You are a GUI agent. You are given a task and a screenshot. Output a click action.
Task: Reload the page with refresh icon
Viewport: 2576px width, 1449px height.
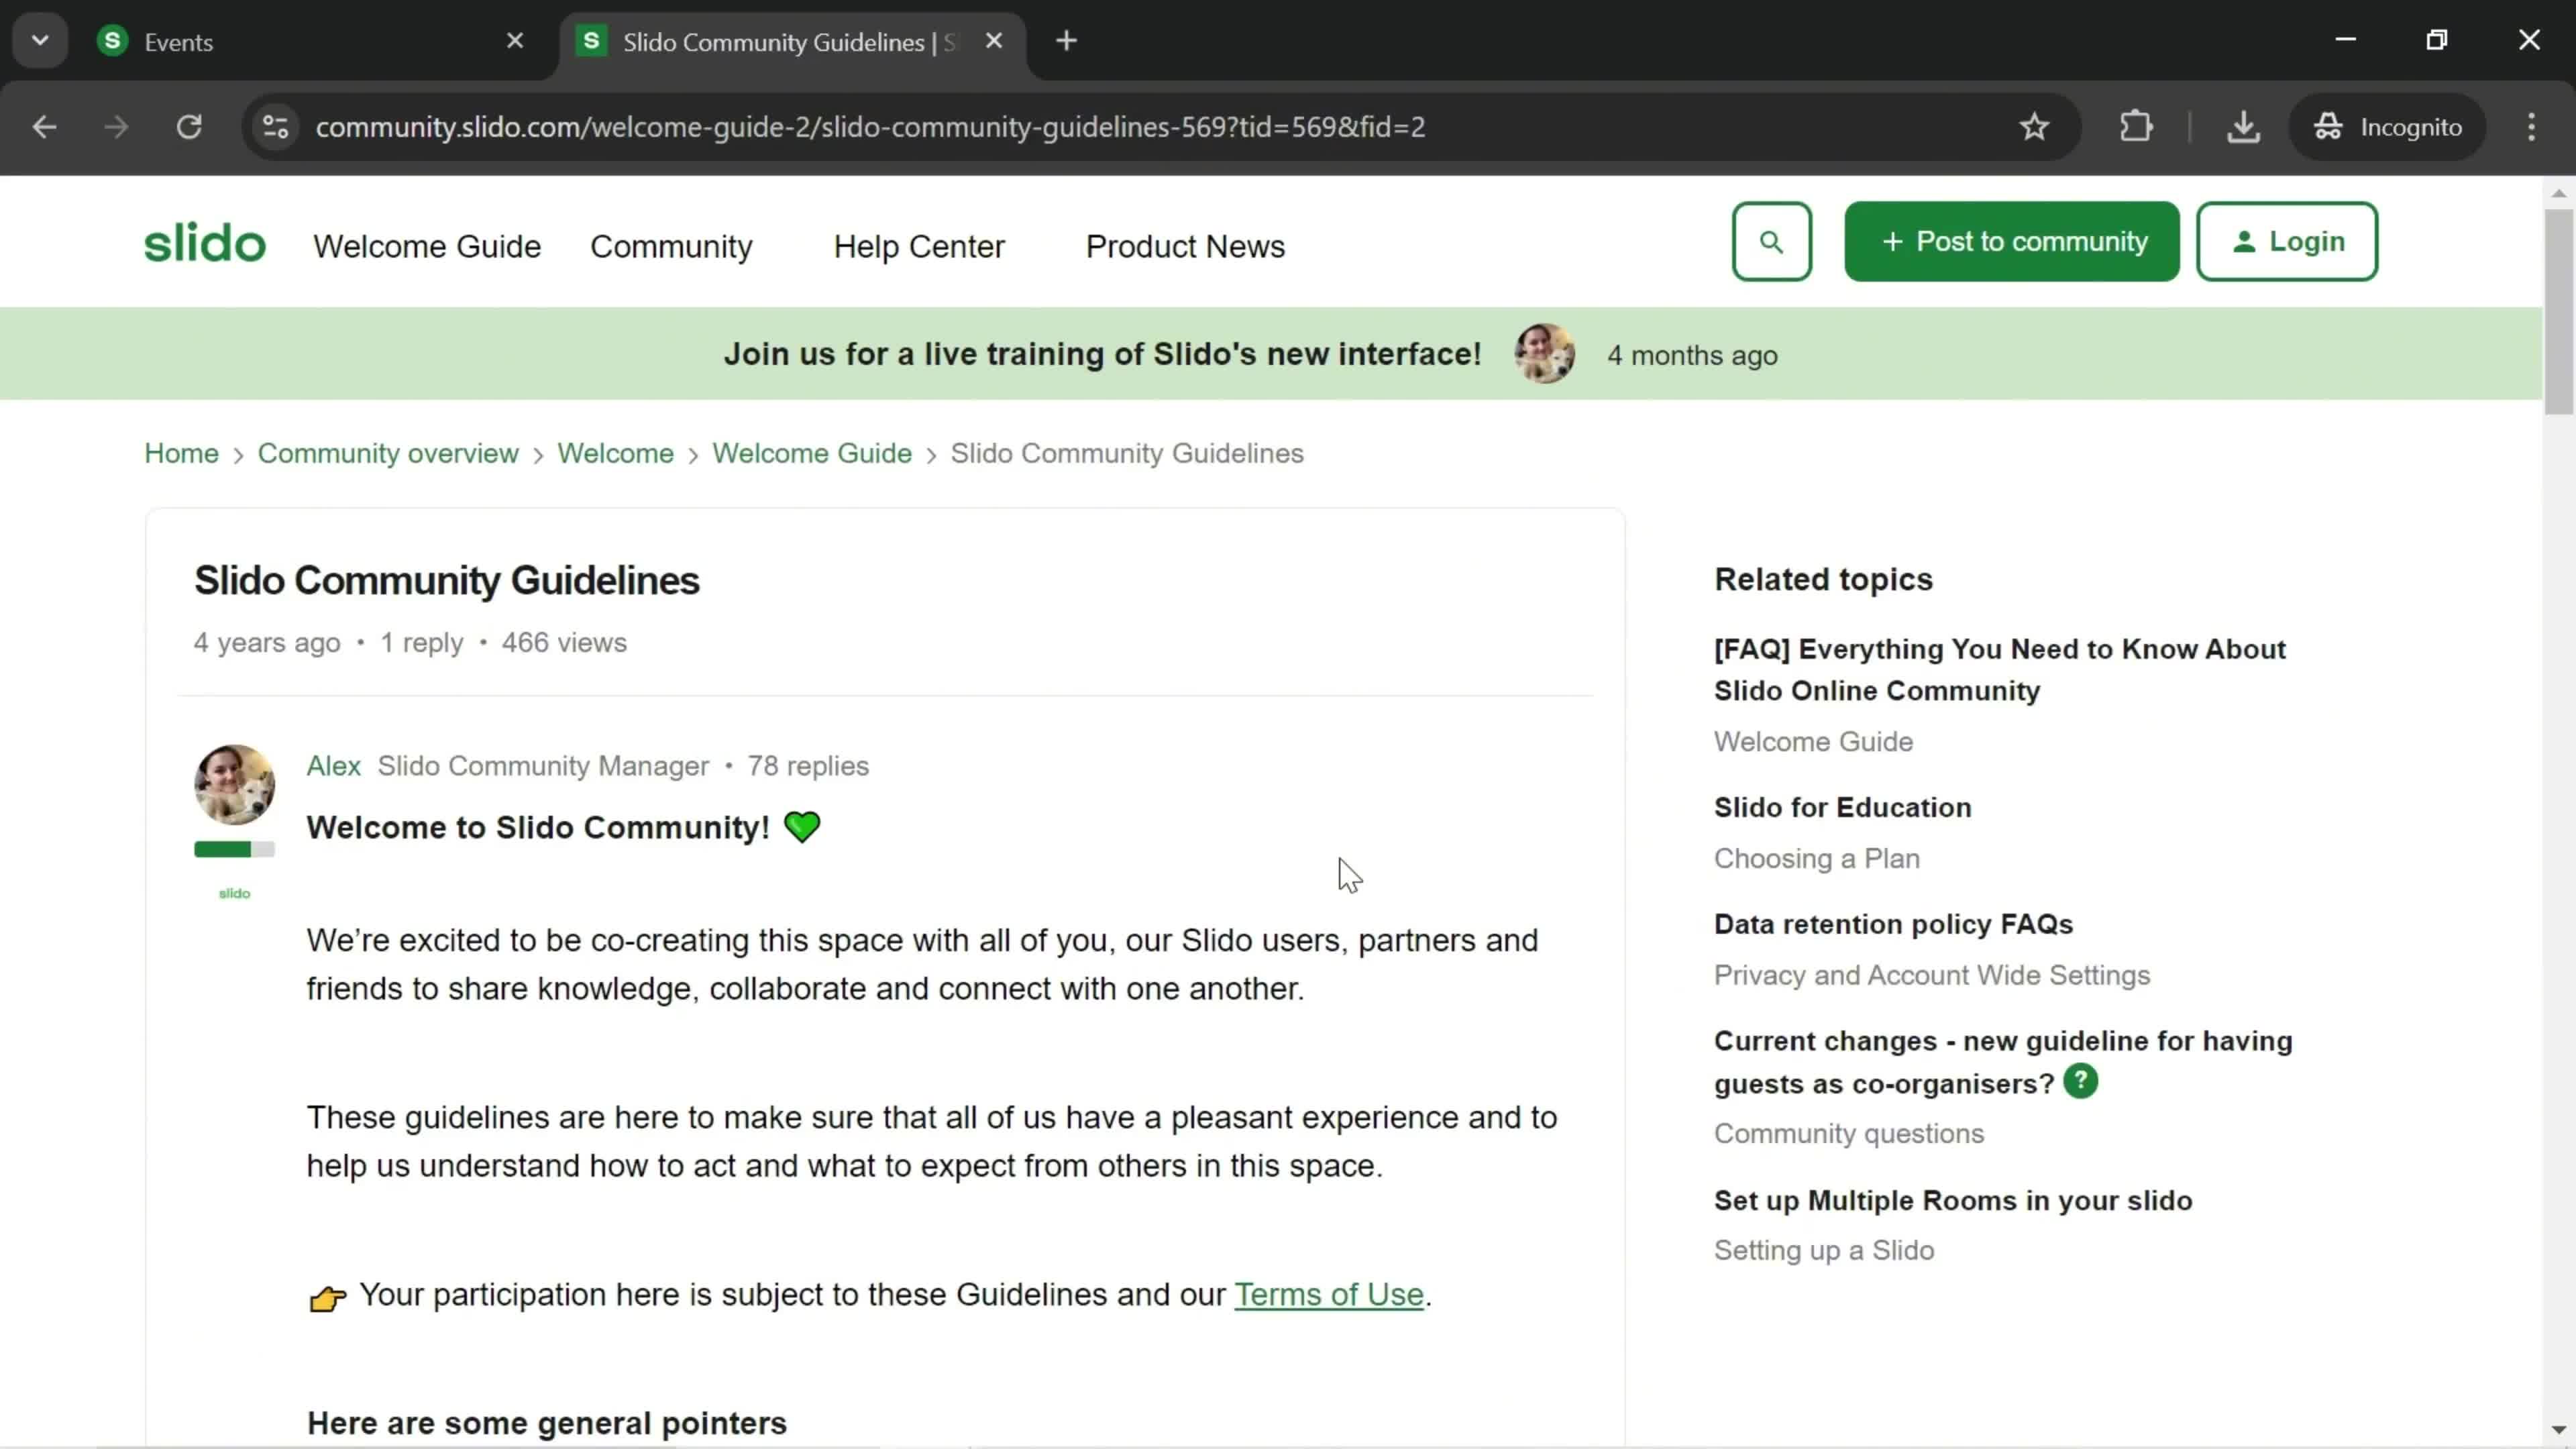(x=189, y=127)
